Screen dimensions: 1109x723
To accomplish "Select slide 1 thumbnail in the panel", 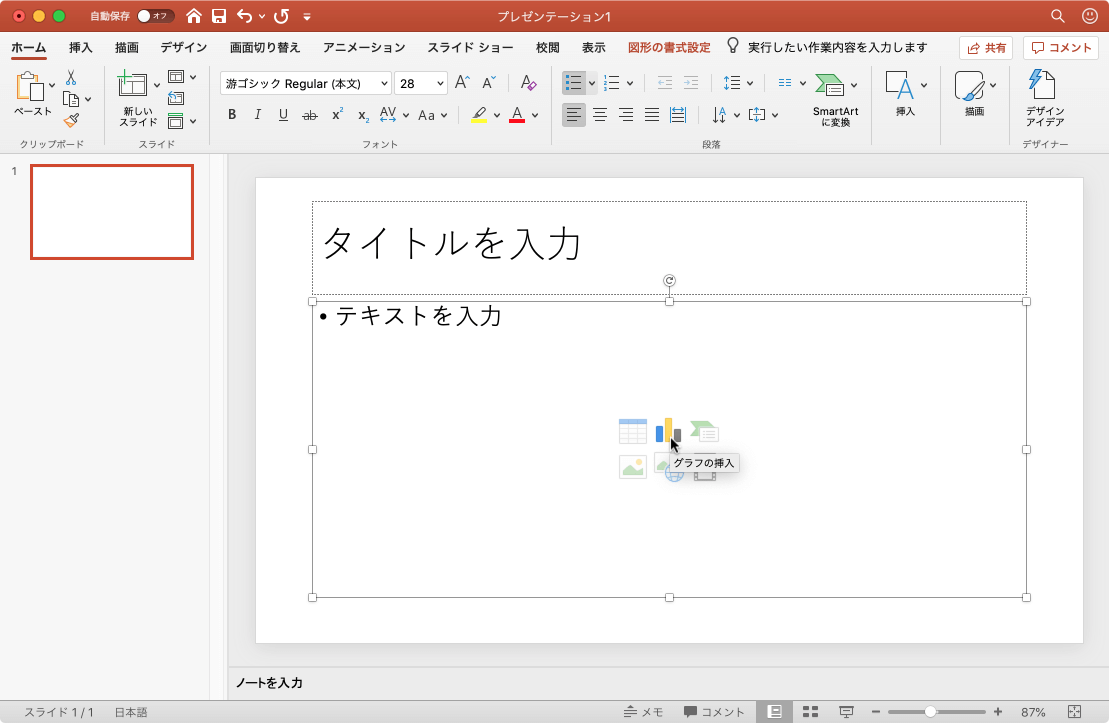I will (x=112, y=212).
